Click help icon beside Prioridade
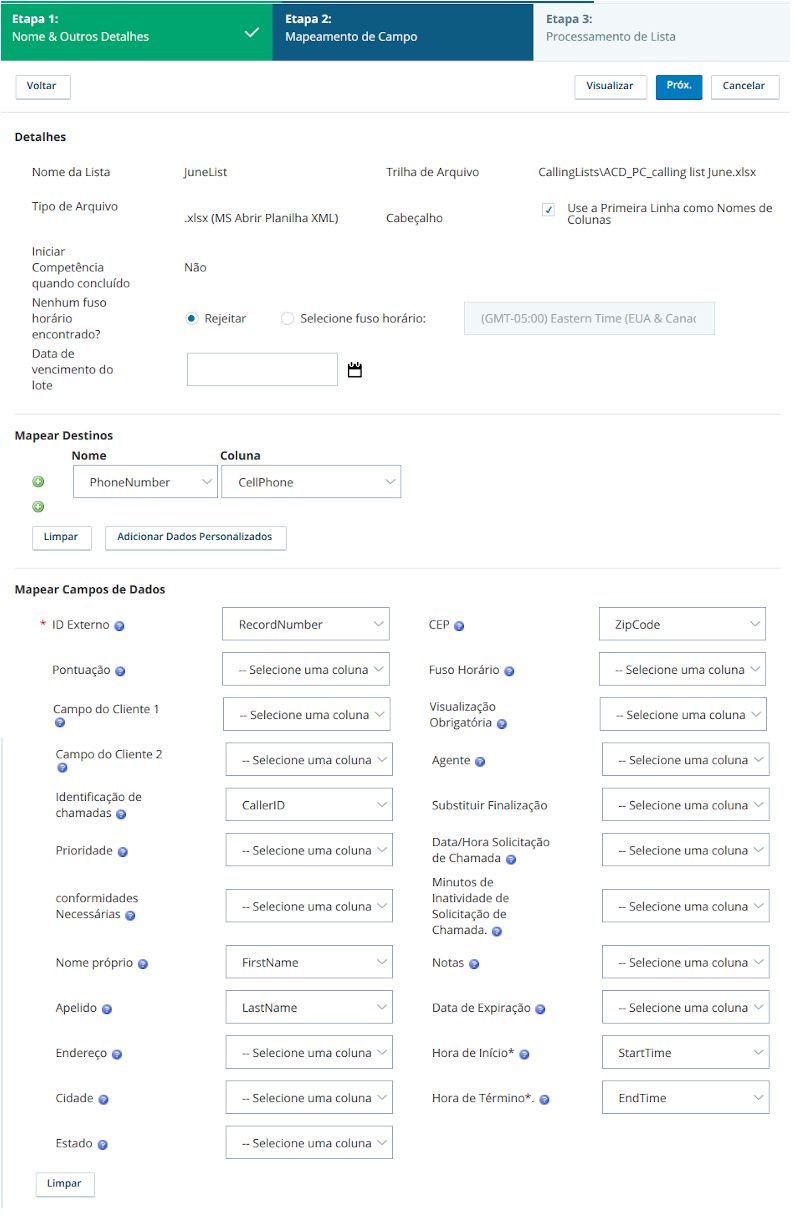This screenshot has height=1216, width=797. point(123,852)
